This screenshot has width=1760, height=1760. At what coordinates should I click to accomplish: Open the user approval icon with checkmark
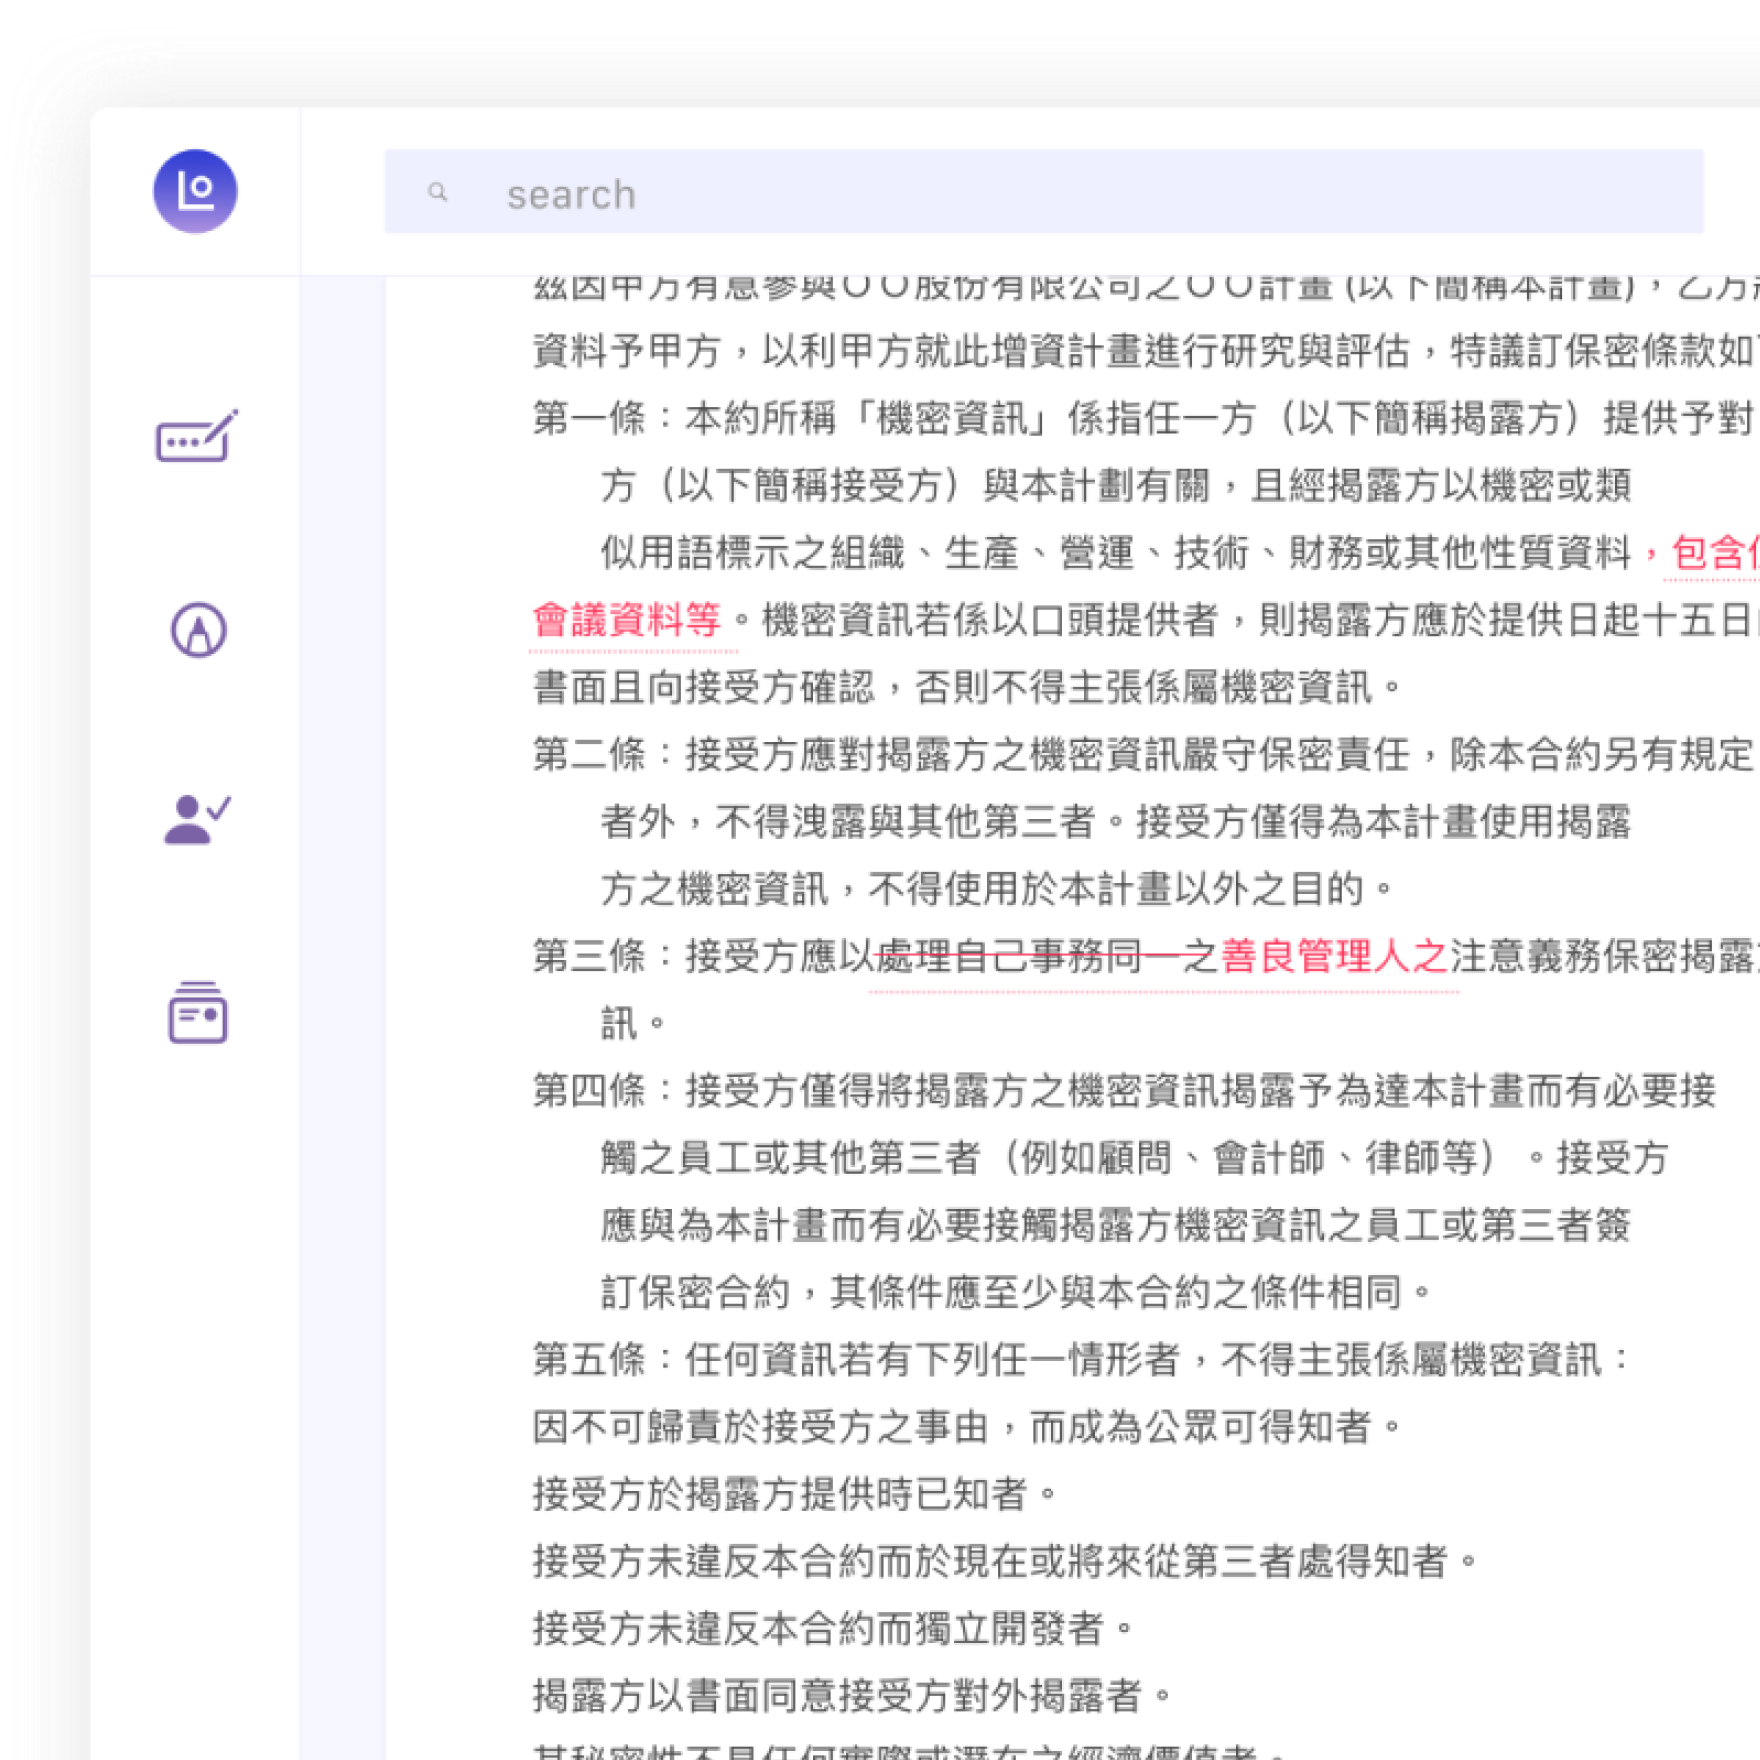197,820
